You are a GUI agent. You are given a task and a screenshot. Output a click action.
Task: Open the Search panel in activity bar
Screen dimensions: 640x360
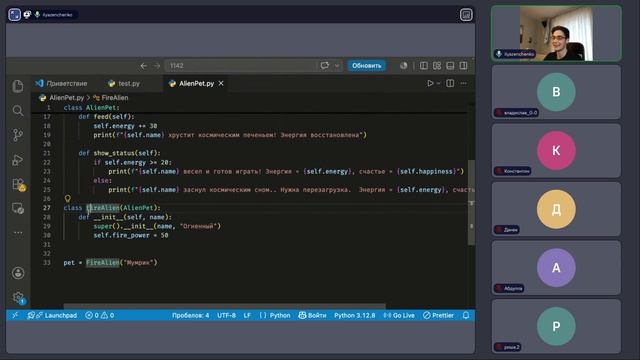18,111
